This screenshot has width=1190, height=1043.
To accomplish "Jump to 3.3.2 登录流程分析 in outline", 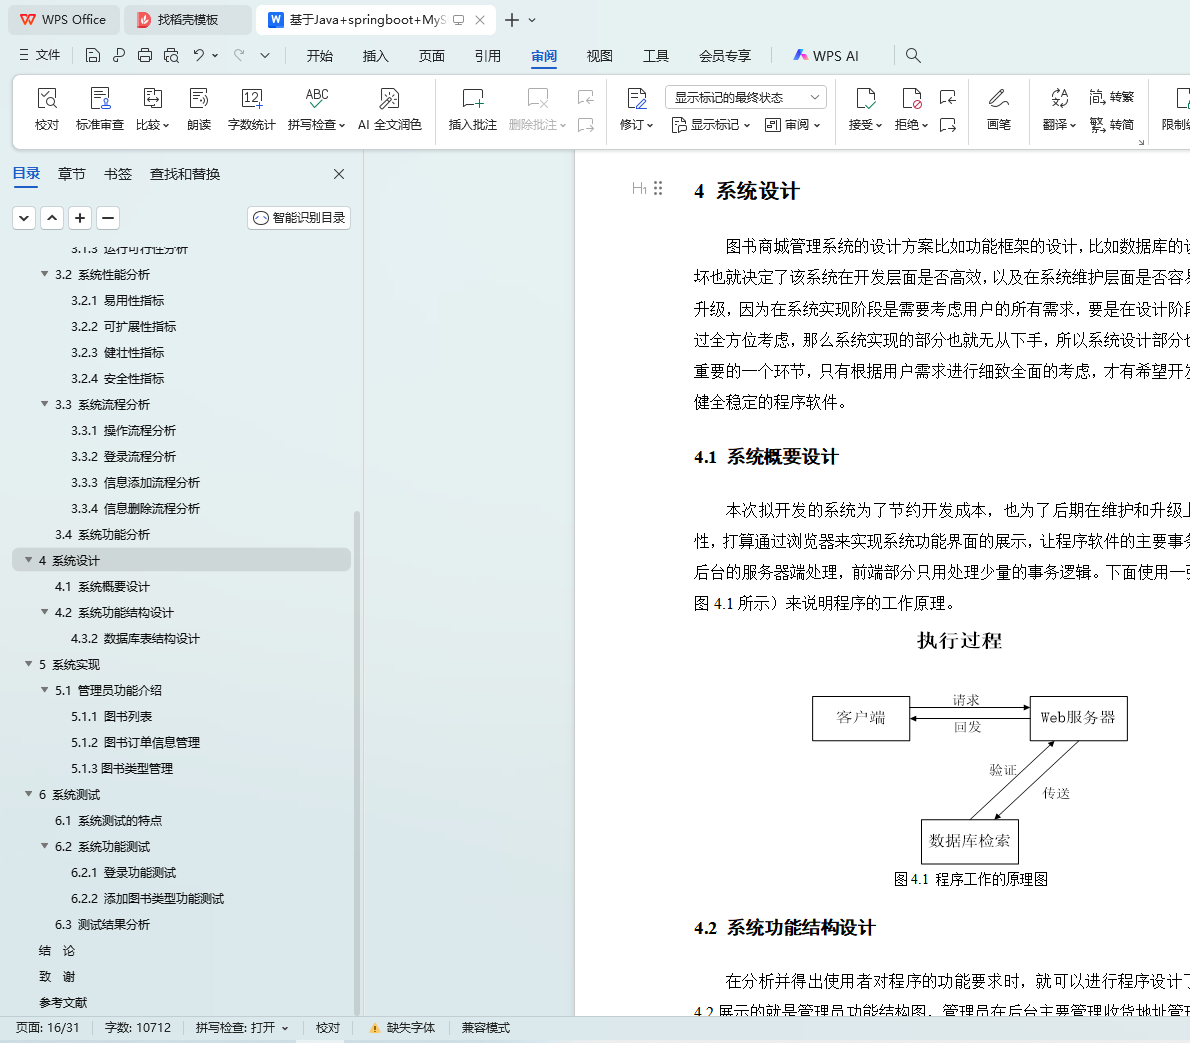I will point(124,456).
